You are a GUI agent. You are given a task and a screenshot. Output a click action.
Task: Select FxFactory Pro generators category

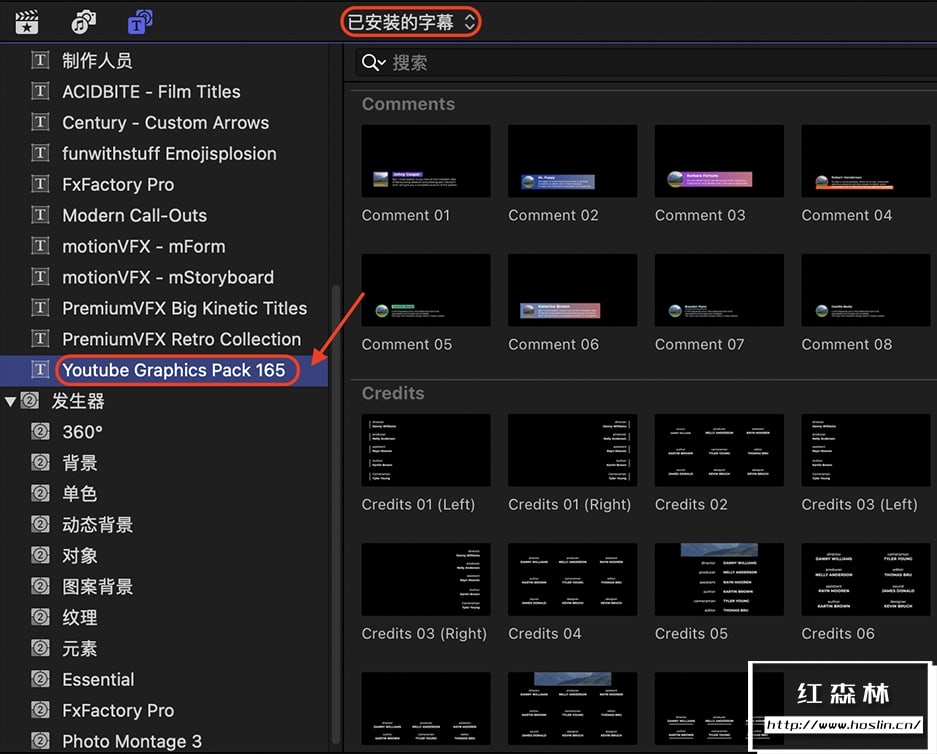tap(118, 711)
